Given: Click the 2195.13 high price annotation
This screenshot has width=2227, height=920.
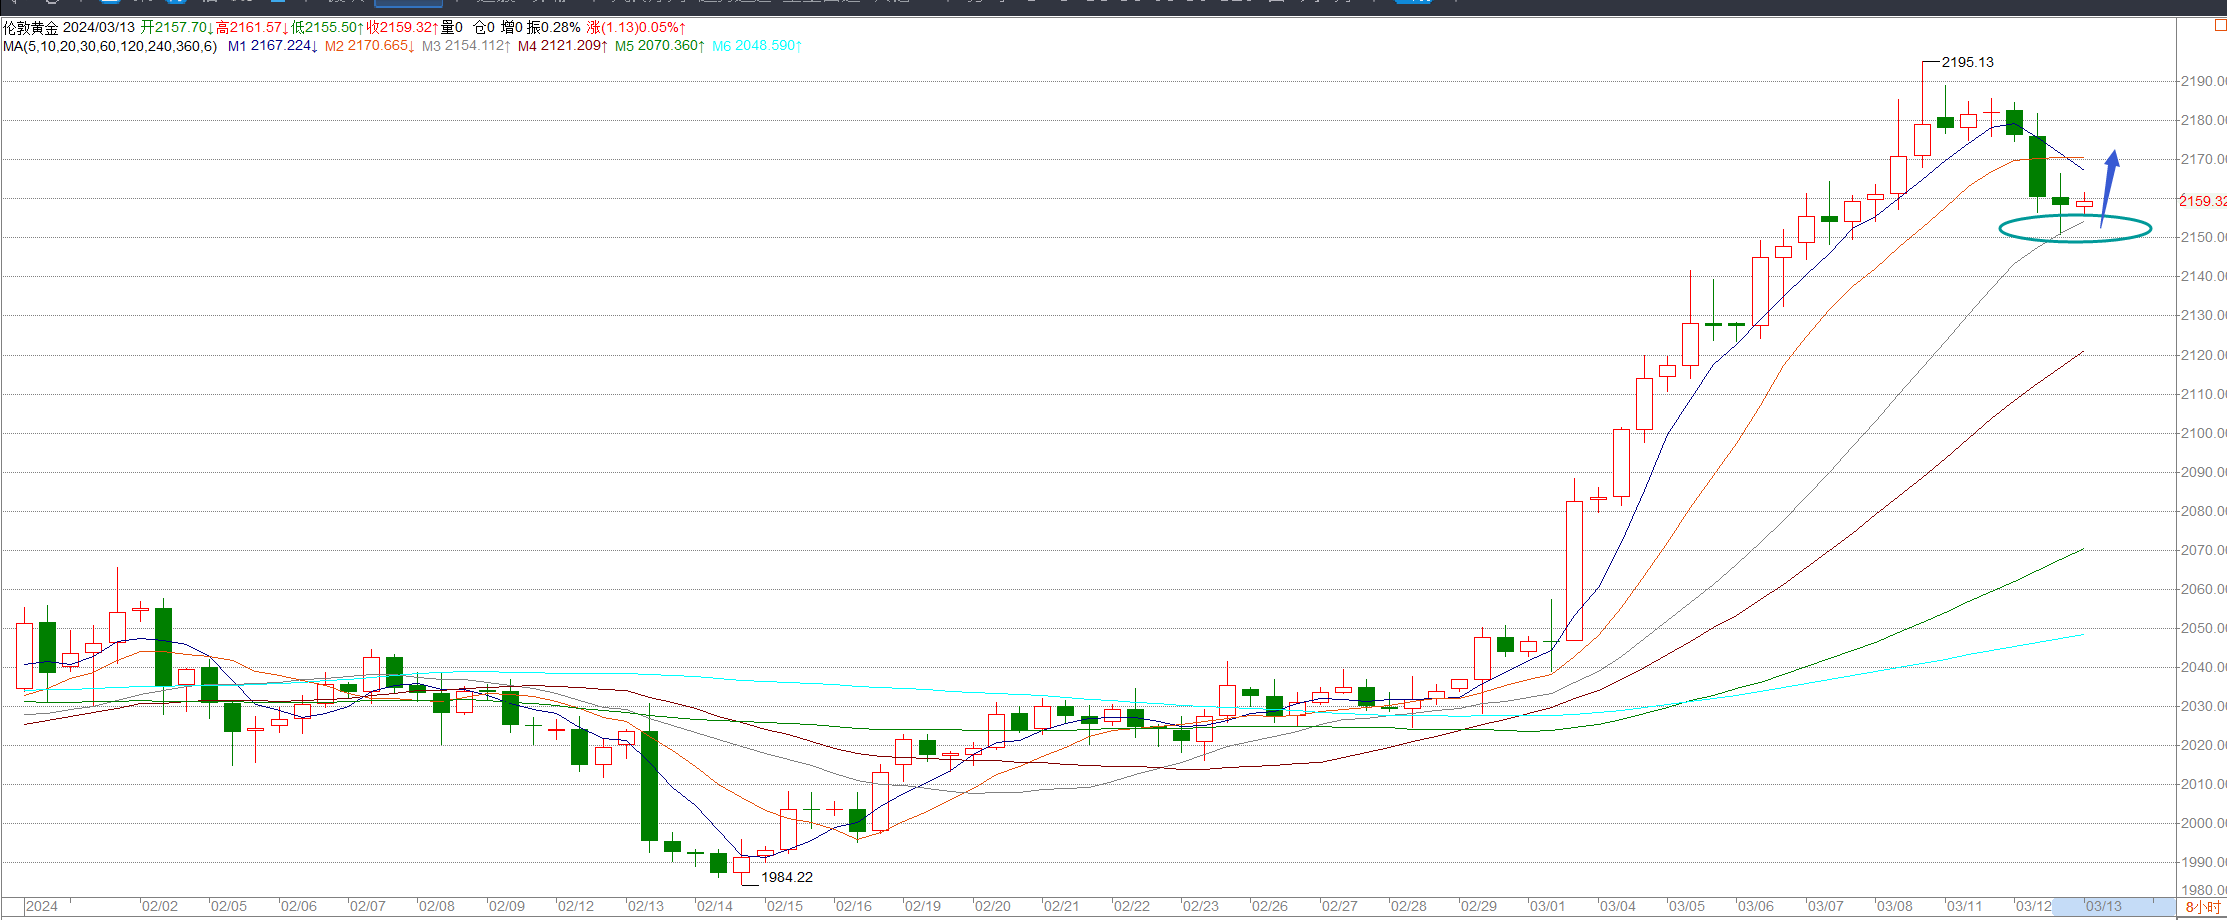Looking at the screenshot, I should [x=1968, y=62].
